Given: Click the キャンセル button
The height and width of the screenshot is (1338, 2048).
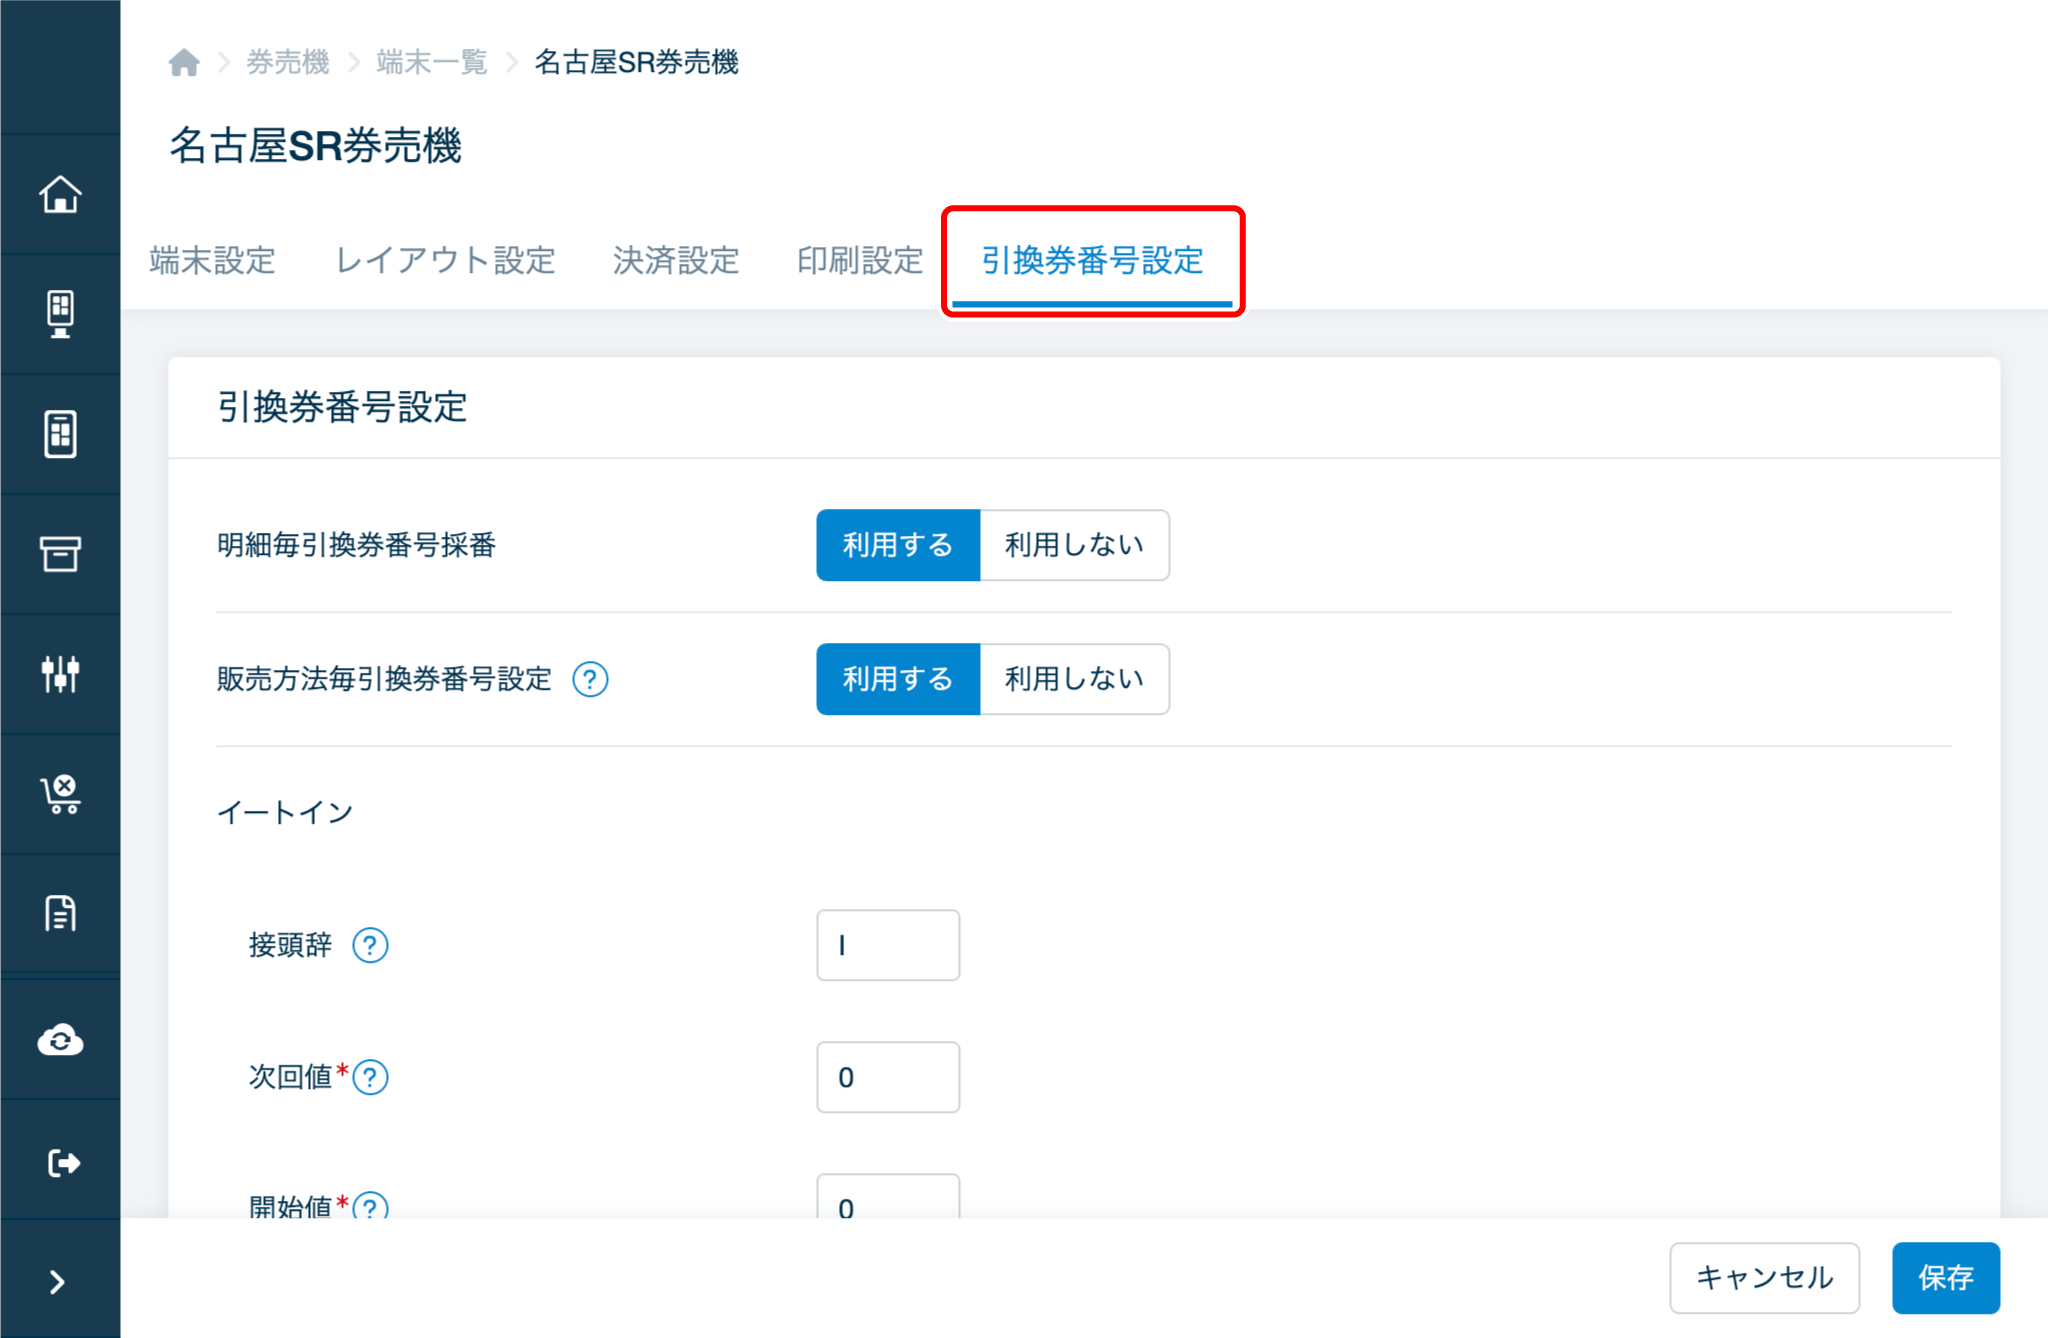Looking at the screenshot, I should [1764, 1277].
